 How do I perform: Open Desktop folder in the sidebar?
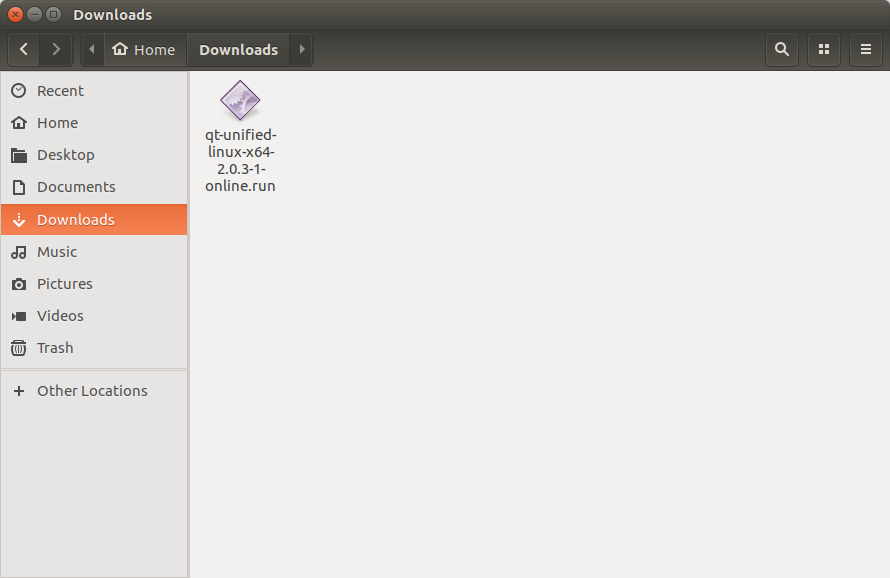click(94, 155)
